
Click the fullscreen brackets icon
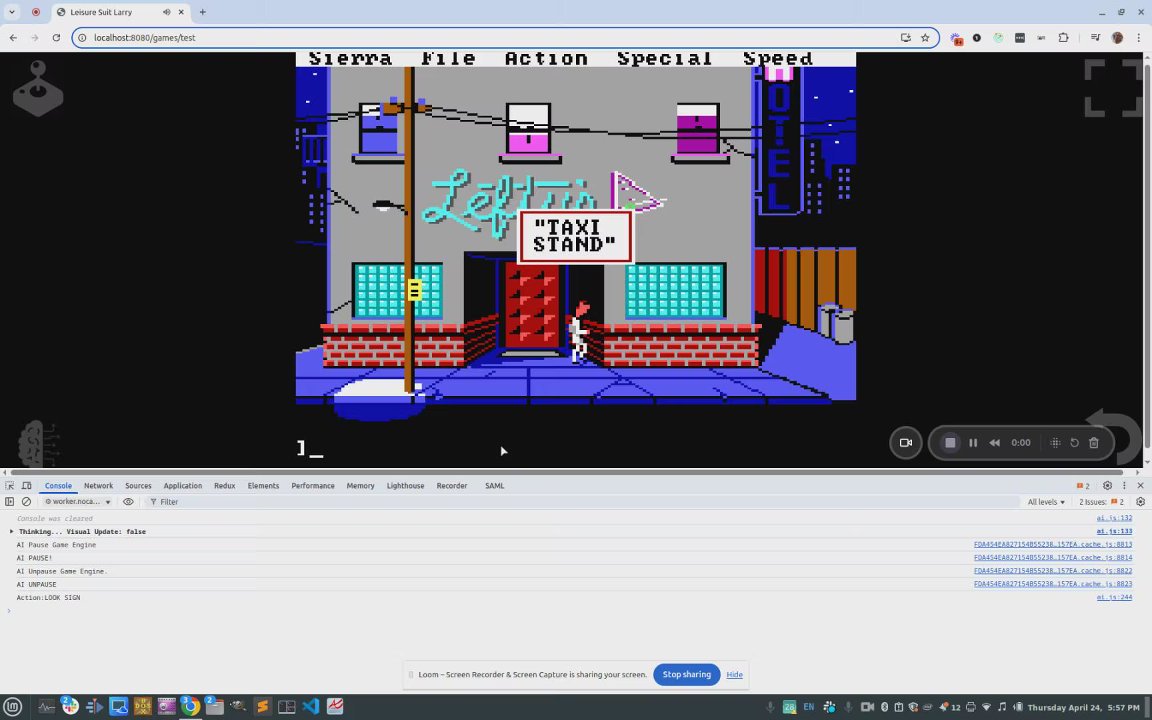(x=1113, y=88)
